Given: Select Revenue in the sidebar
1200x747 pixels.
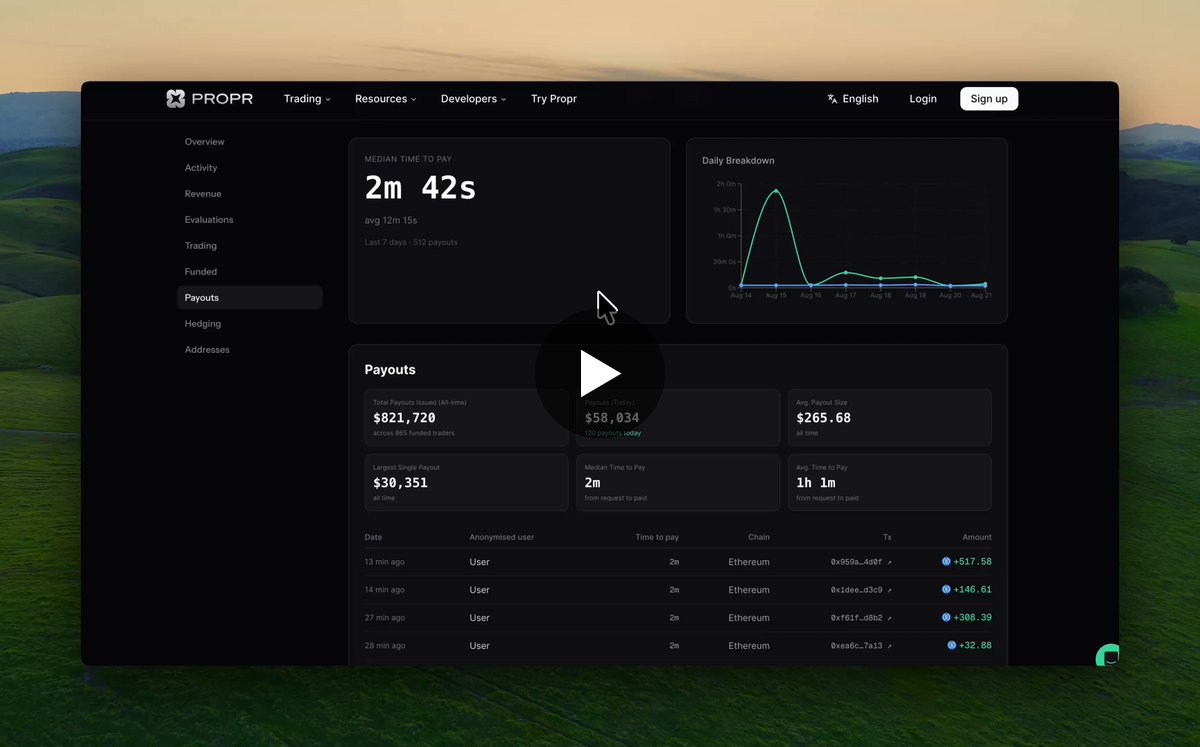Looking at the screenshot, I should click(x=203, y=194).
